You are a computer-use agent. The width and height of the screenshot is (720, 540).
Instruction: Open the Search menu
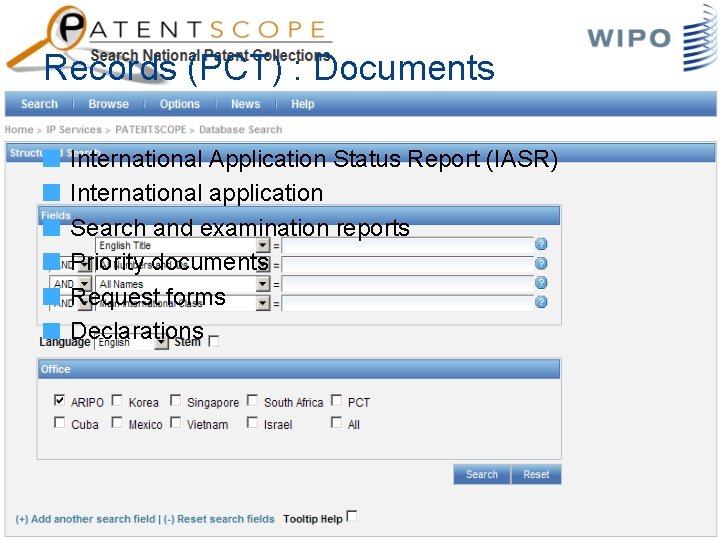pyautogui.click(x=39, y=104)
